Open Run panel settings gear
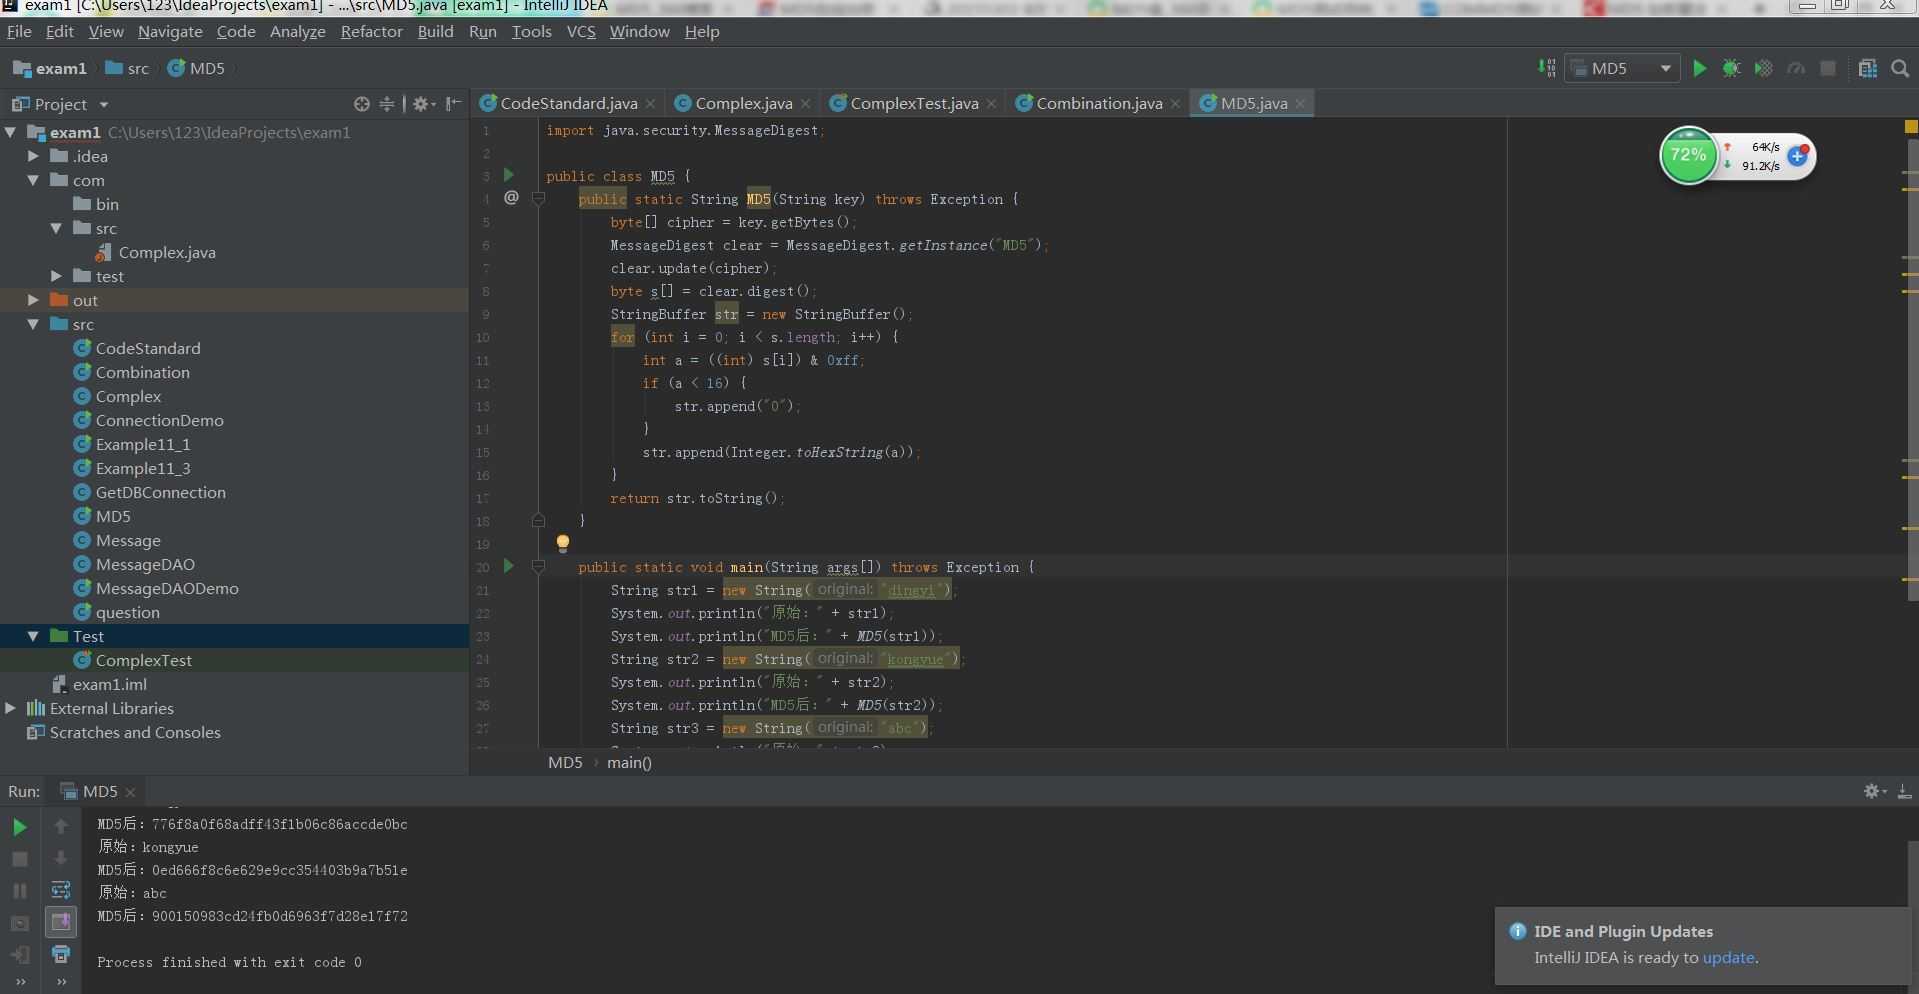 (1872, 791)
